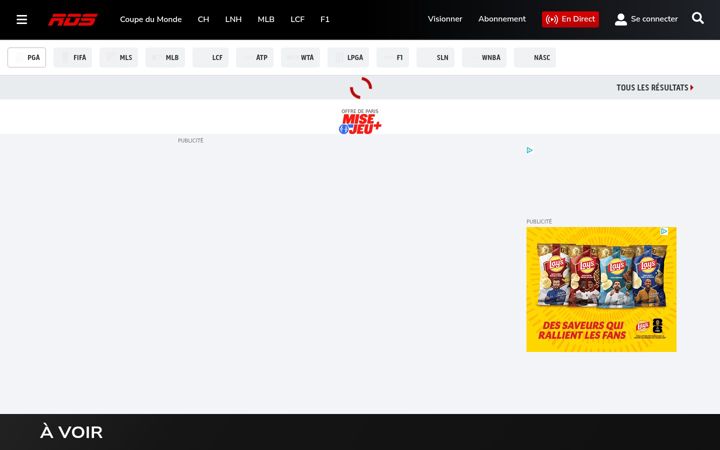Click the Mise-o-jeu+ logo
720x450 pixels.
pos(360,122)
